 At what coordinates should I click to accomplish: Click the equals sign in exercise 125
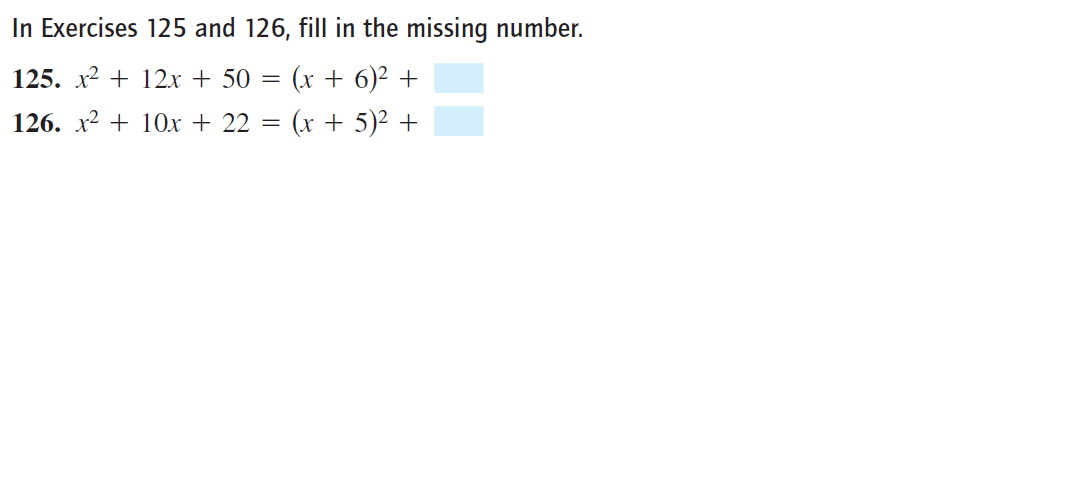coord(271,82)
